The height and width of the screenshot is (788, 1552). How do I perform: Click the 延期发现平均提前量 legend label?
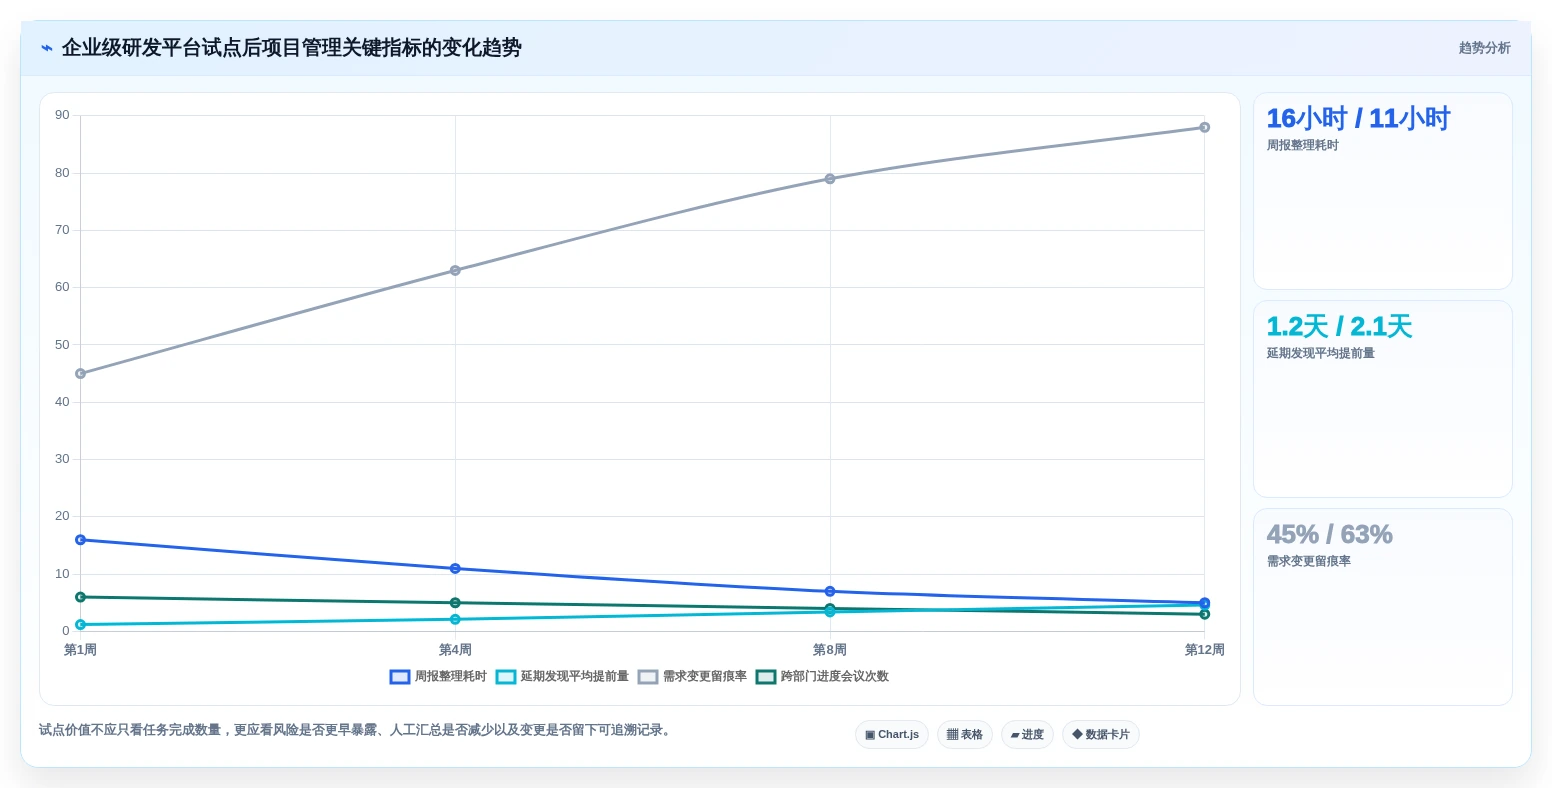(575, 677)
